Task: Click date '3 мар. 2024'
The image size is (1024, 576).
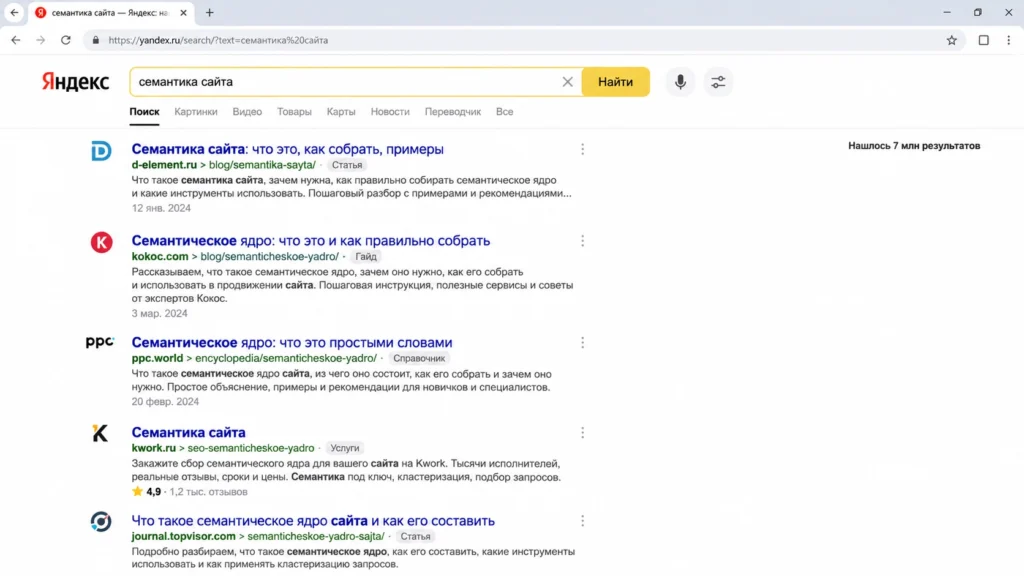Action: tap(159, 313)
